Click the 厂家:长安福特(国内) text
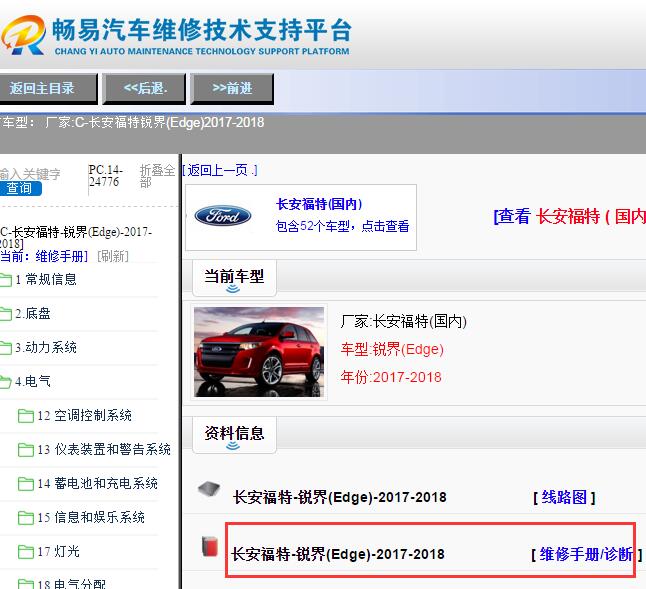The image size is (646, 589). tap(403, 321)
